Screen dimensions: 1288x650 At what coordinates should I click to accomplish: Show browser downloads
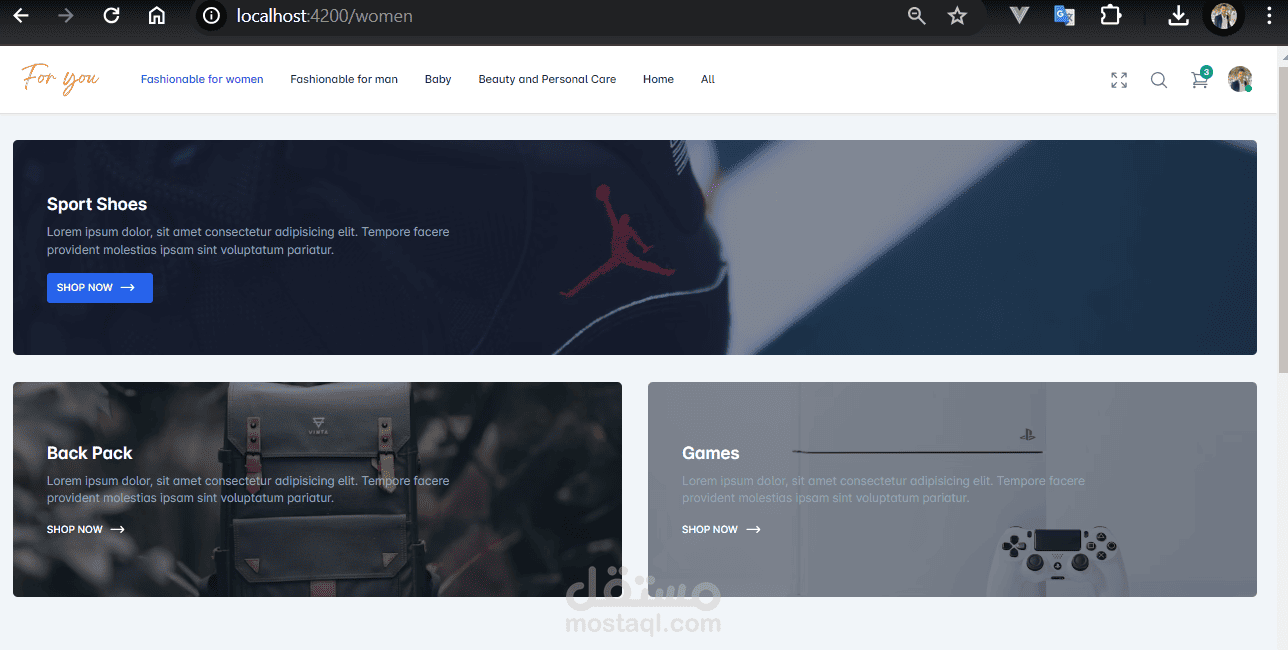point(1179,15)
